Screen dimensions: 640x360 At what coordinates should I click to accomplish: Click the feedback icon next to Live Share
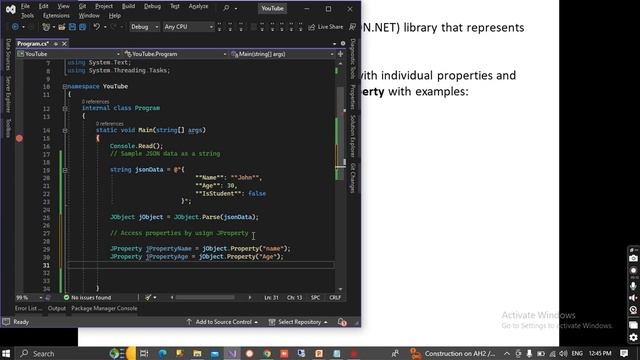pos(352,27)
